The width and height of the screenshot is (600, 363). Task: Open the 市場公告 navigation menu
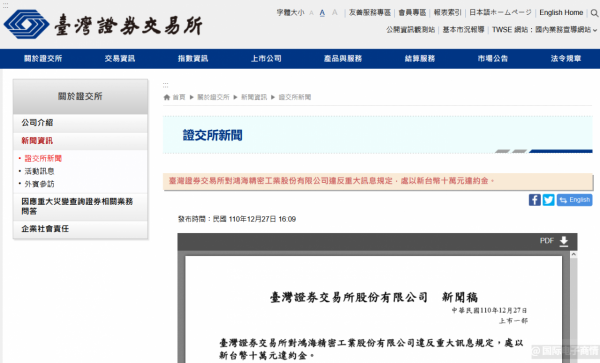coord(493,59)
